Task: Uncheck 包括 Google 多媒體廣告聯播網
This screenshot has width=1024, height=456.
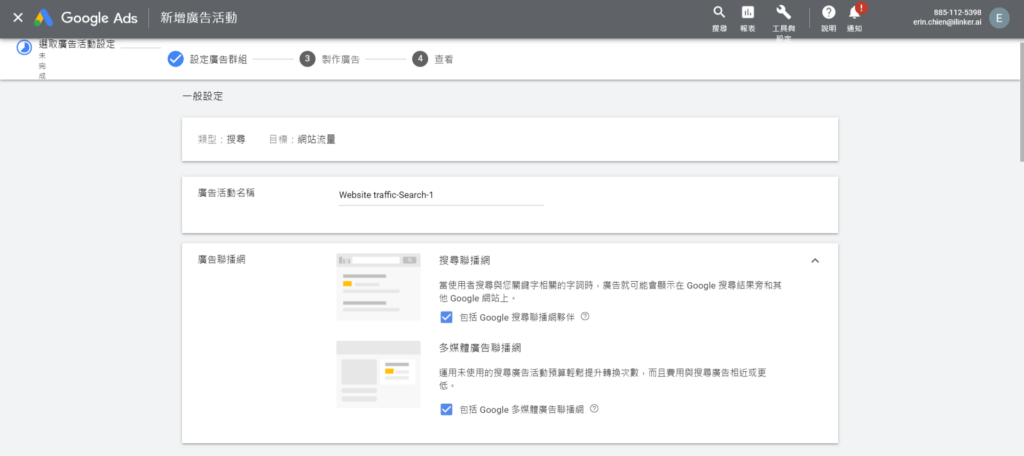Action: pyautogui.click(x=447, y=410)
